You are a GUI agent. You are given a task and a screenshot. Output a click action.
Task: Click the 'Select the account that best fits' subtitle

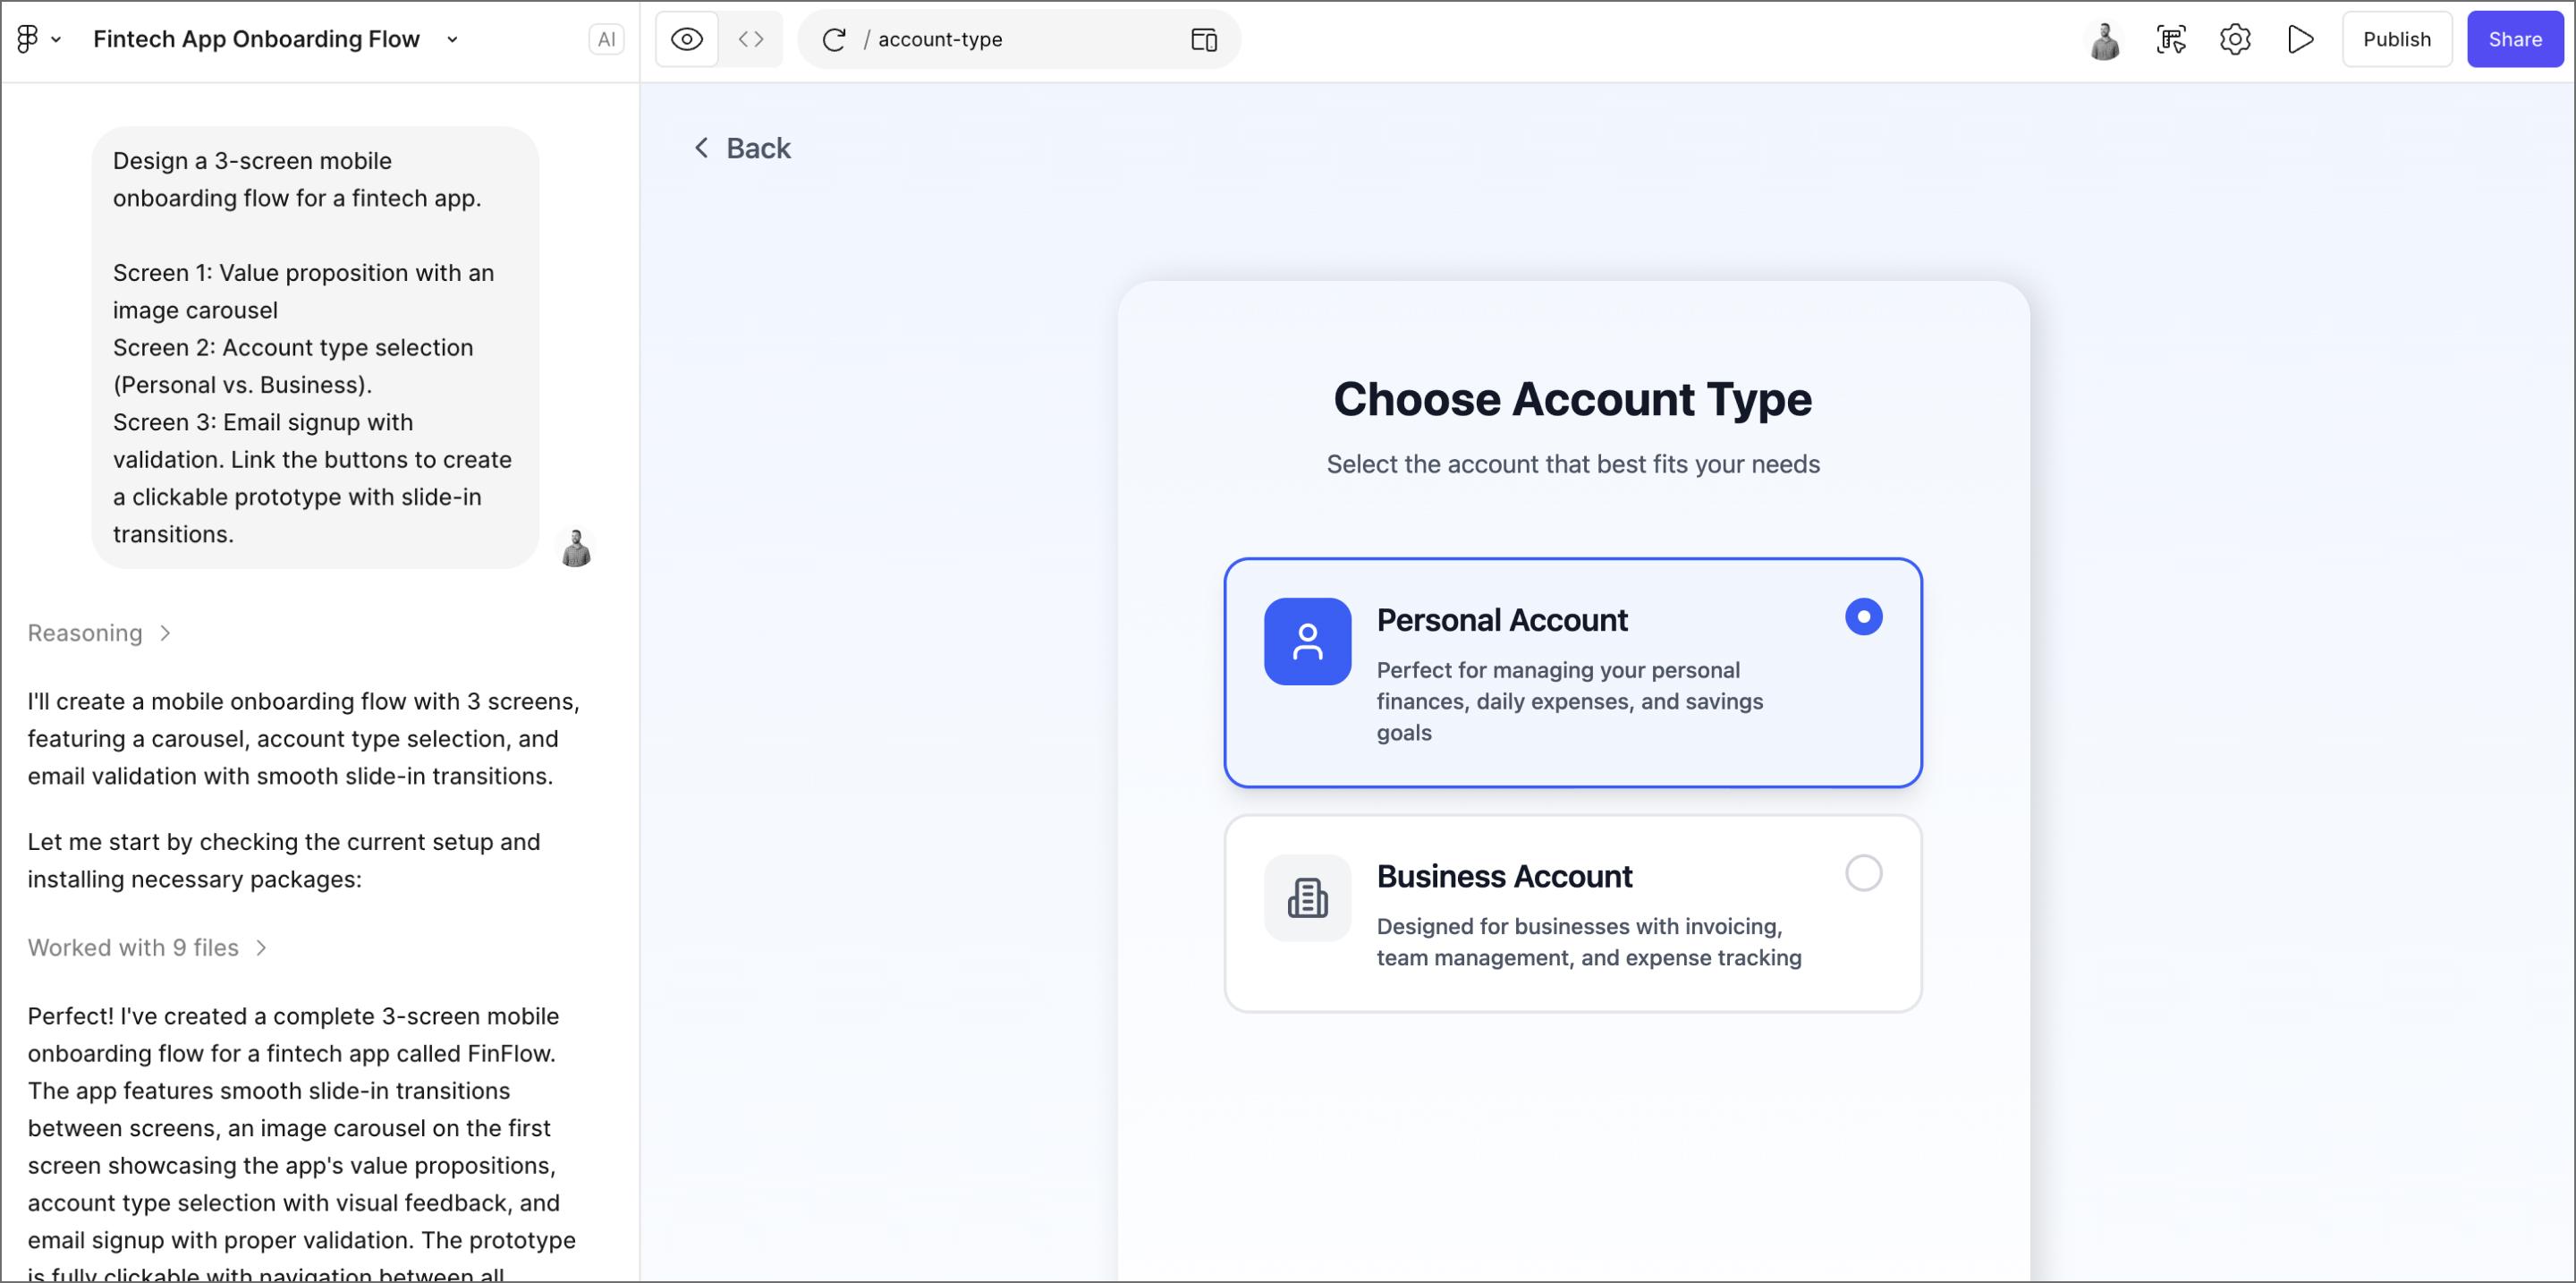(x=1573, y=464)
